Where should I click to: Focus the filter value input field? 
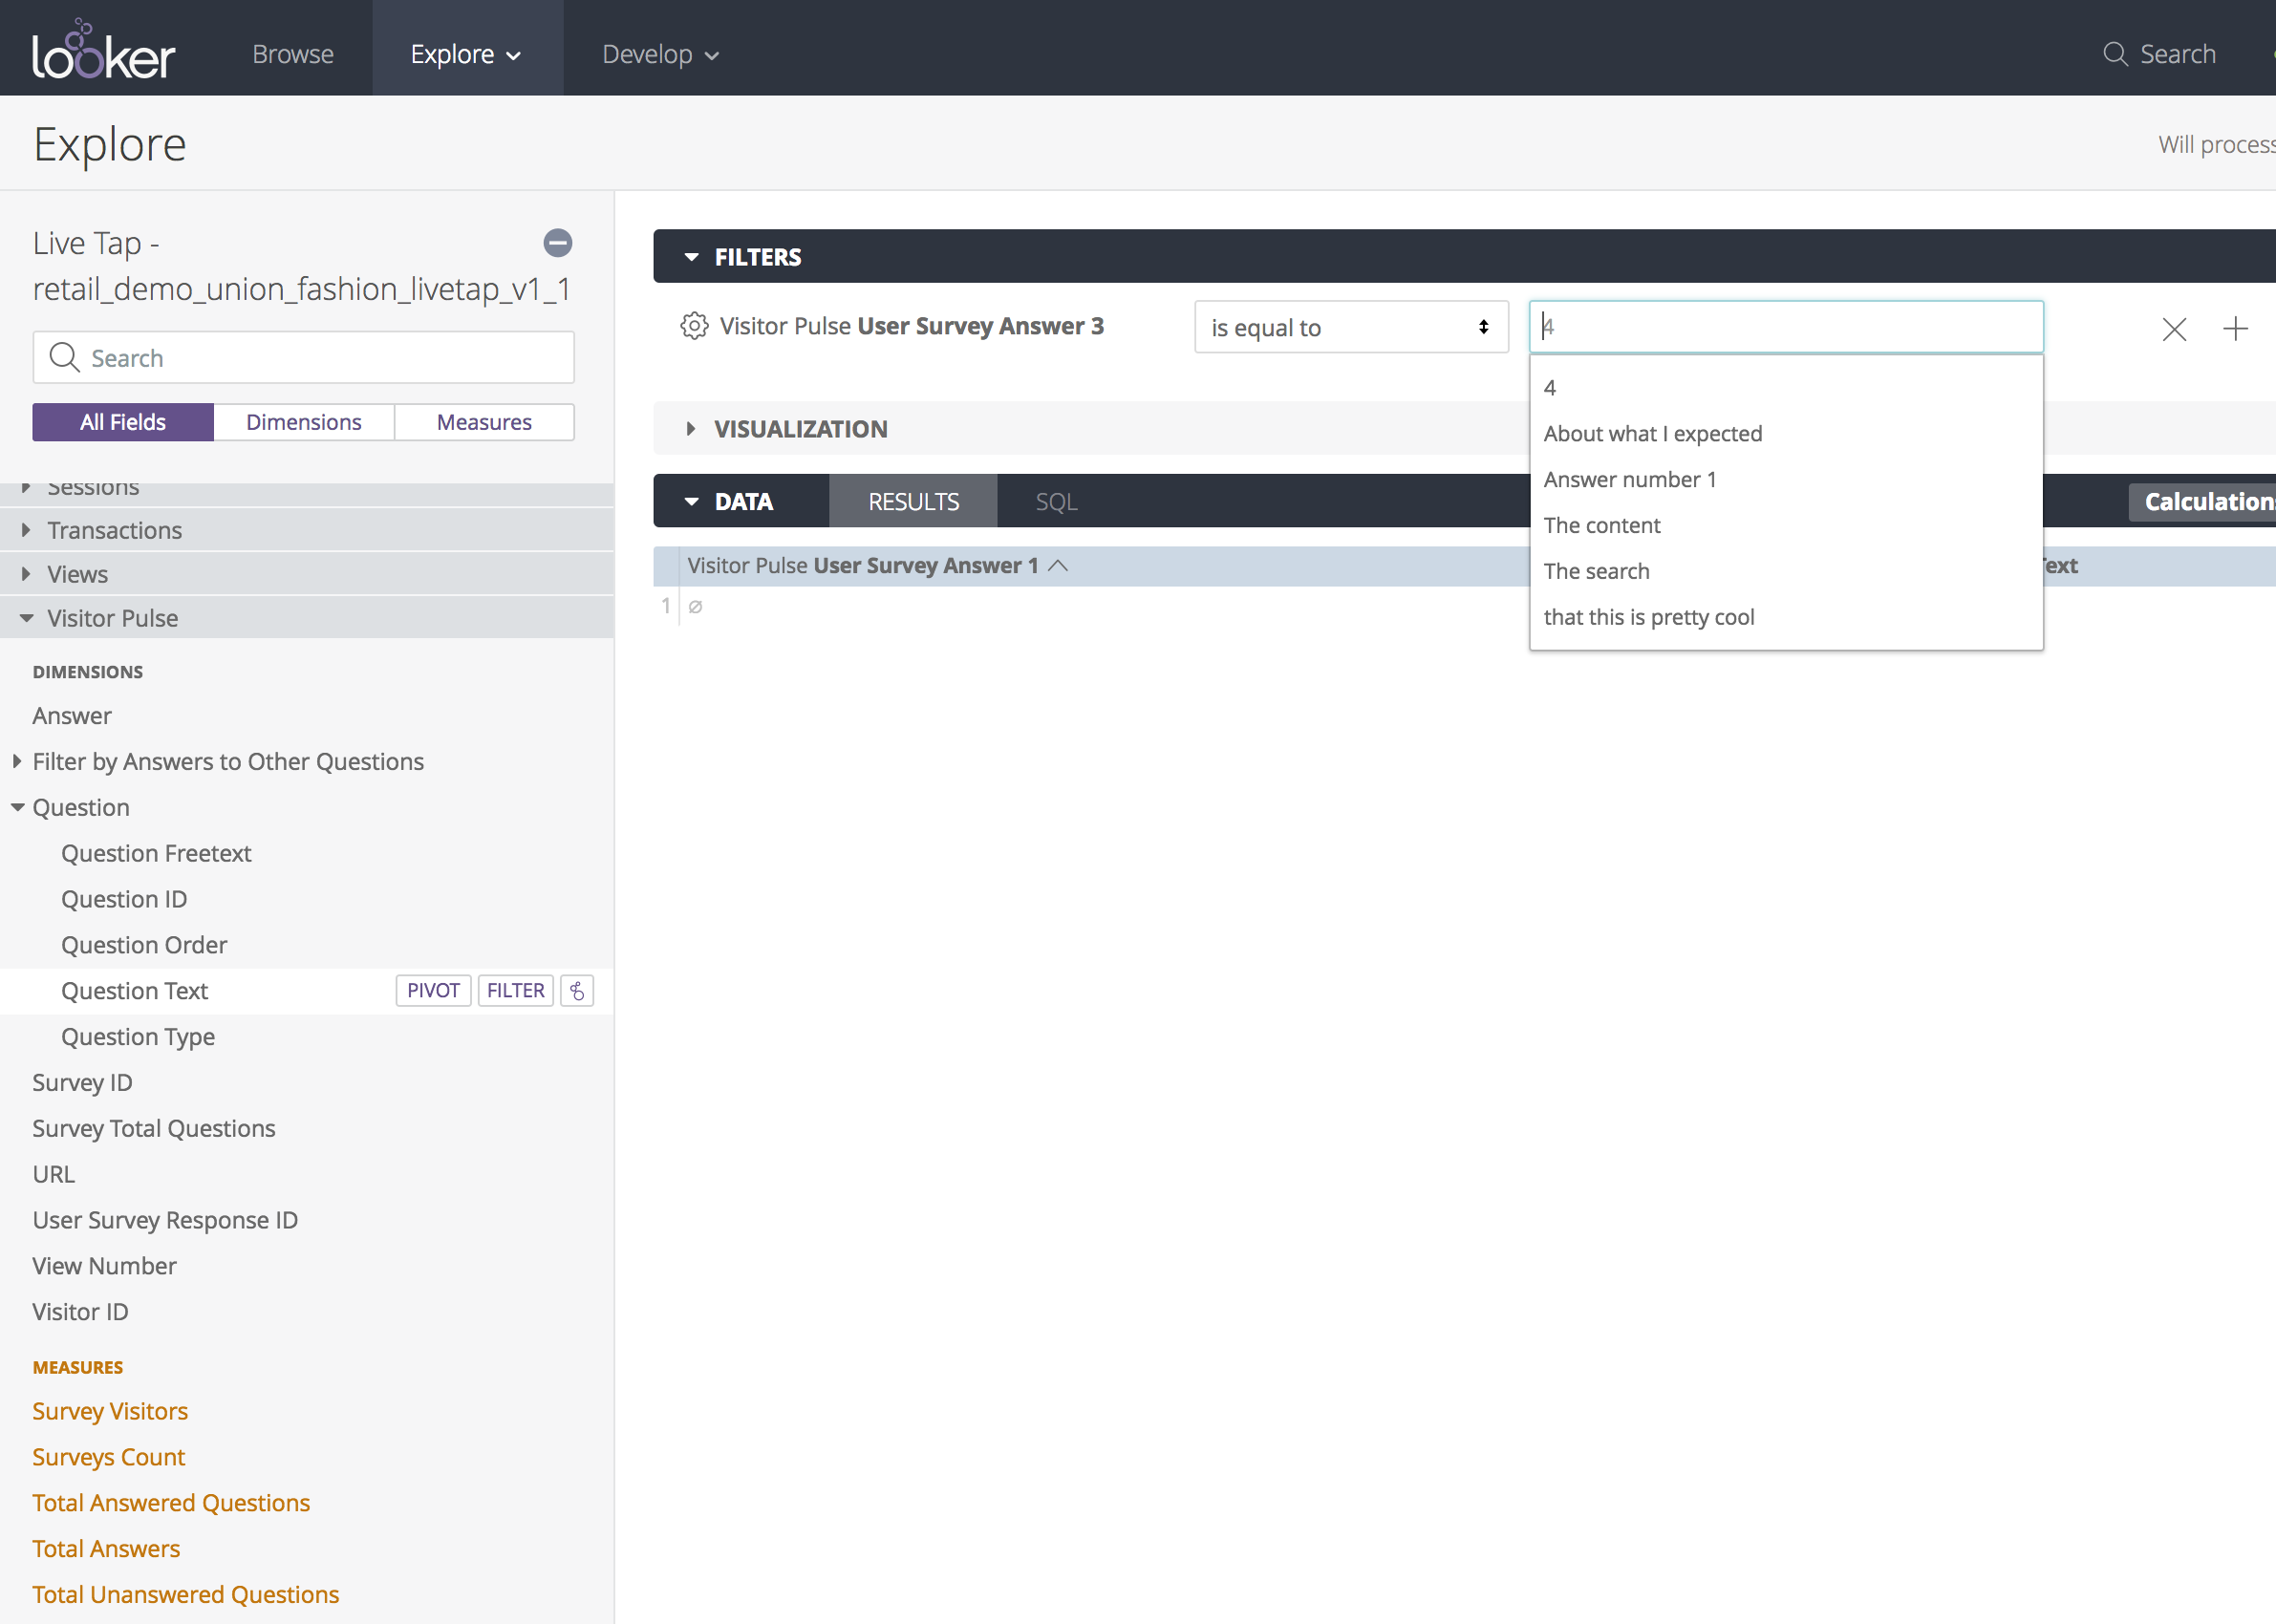[1786, 327]
